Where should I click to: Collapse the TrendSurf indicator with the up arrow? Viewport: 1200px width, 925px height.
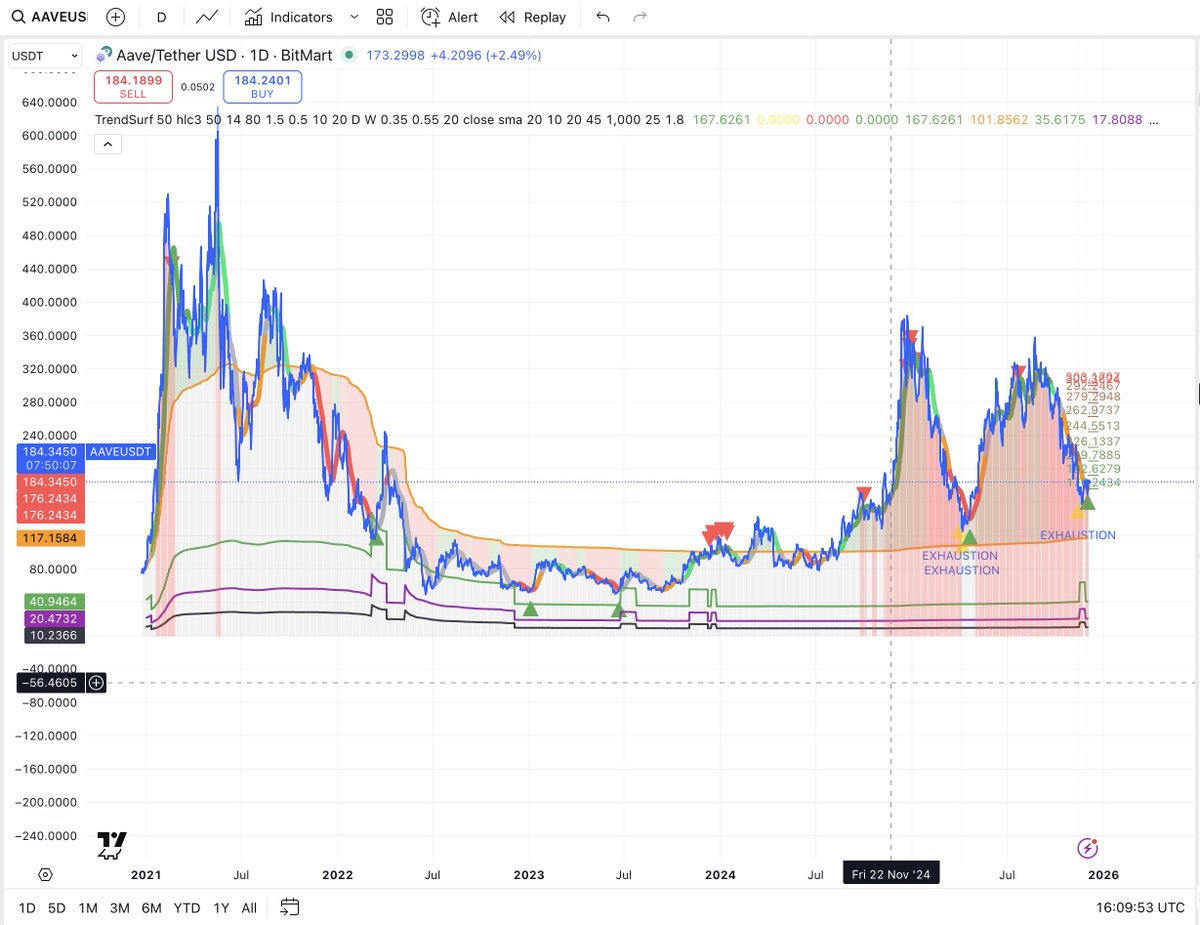[108, 143]
